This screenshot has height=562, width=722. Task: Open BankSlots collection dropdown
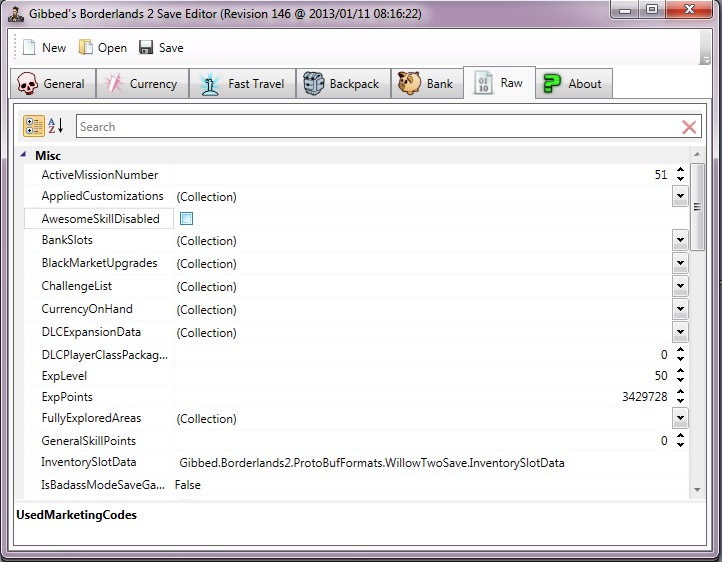pos(680,240)
